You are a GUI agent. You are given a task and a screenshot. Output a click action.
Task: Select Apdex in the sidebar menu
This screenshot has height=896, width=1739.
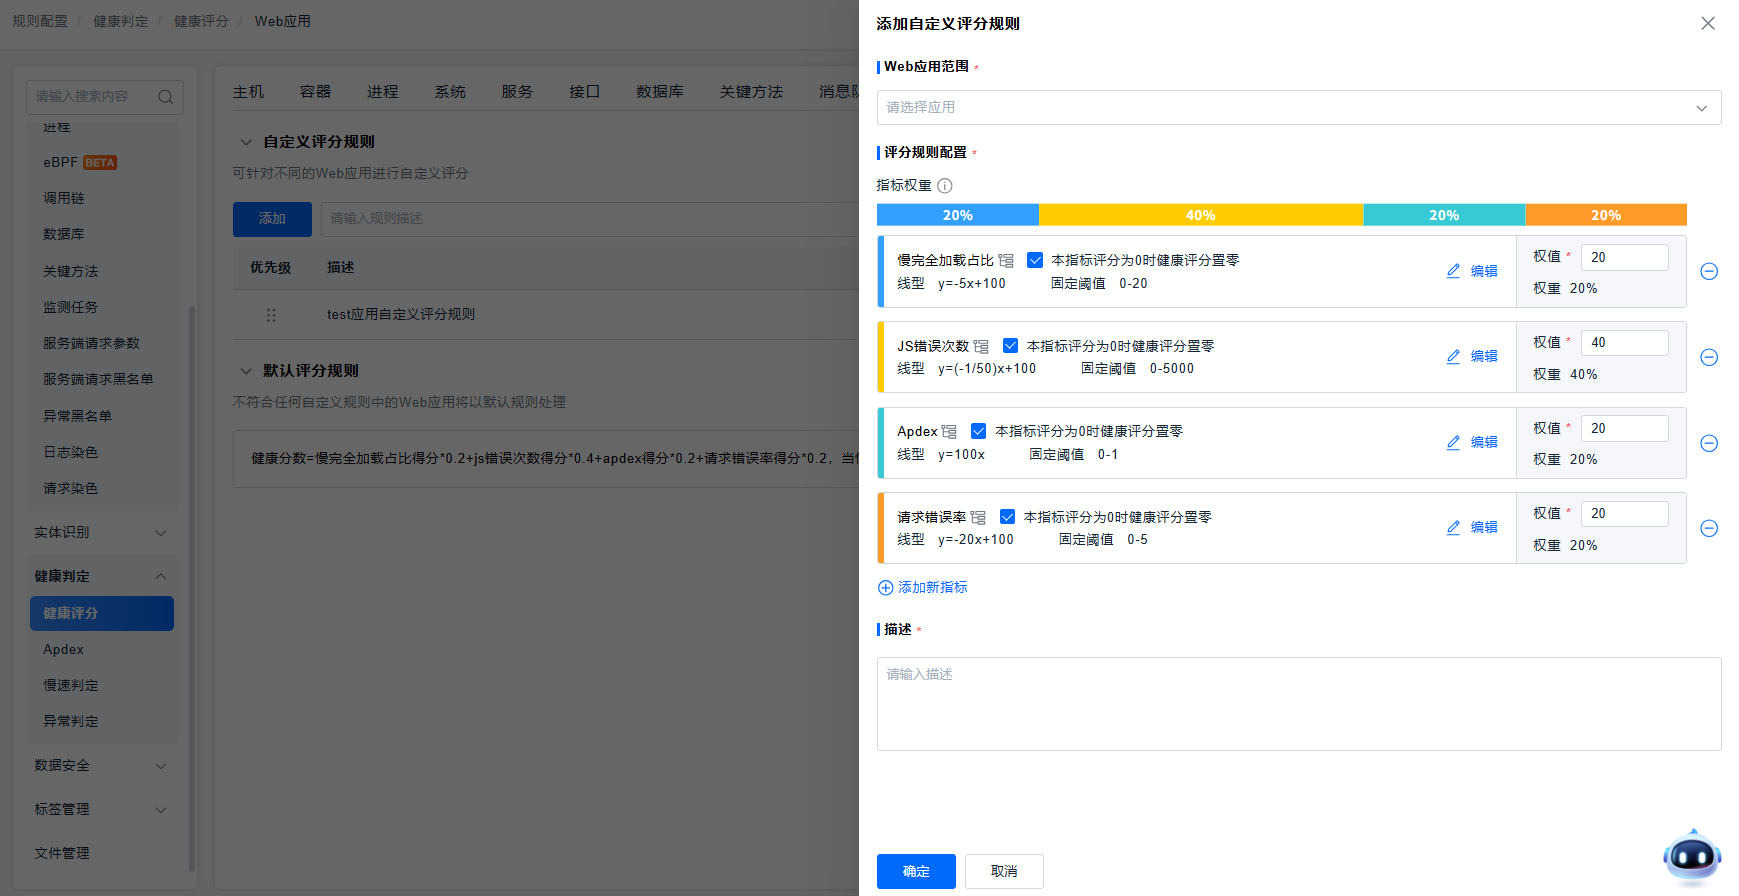click(x=64, y=649)
